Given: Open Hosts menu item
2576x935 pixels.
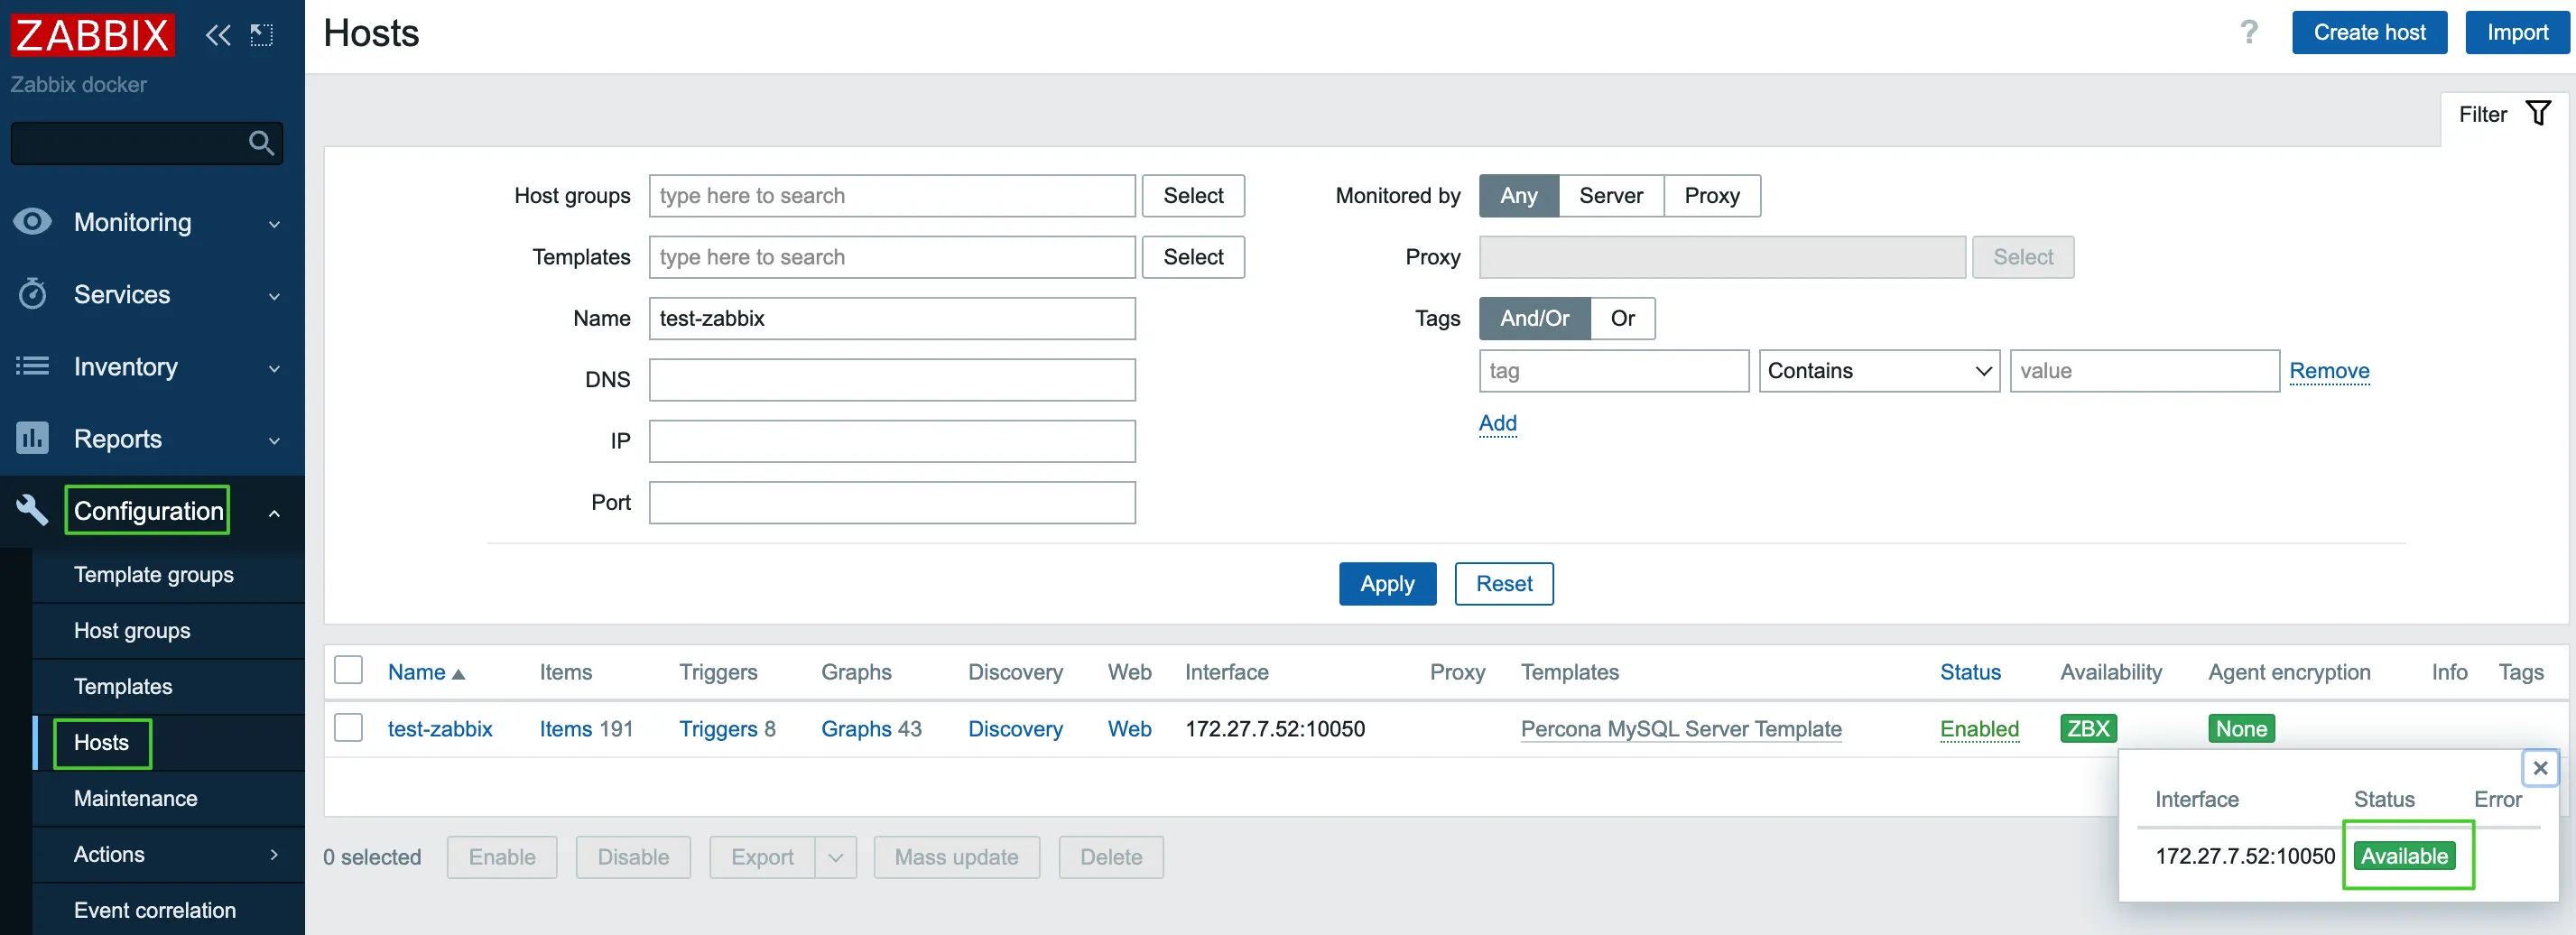Looking at the screenshot, I should 101,742.
